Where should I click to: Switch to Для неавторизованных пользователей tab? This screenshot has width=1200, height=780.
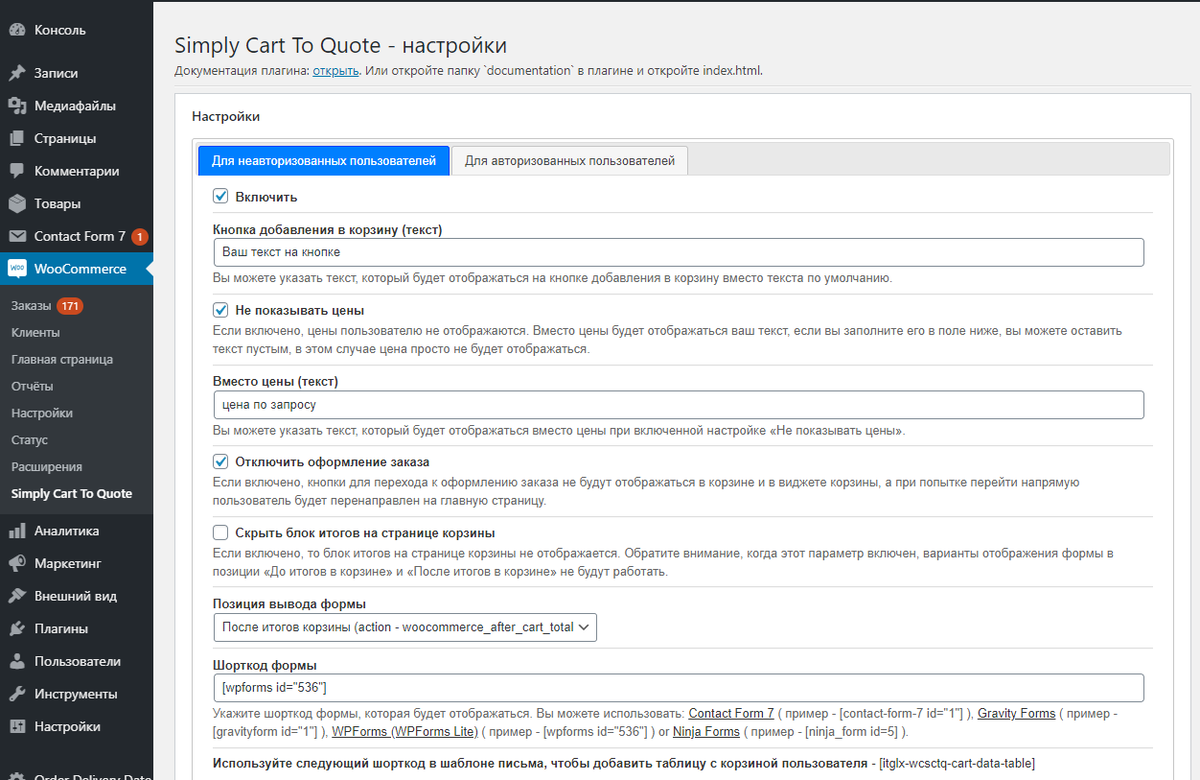(x=324, y=160)
